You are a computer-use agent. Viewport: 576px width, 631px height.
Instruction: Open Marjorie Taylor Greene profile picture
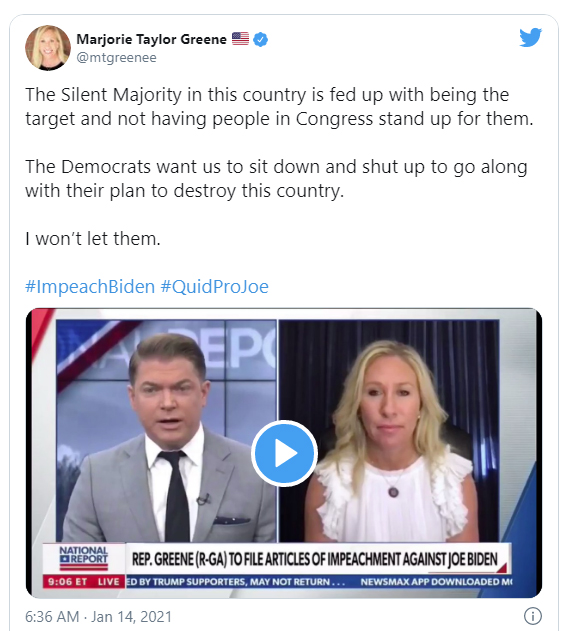(x=48, y=48)
